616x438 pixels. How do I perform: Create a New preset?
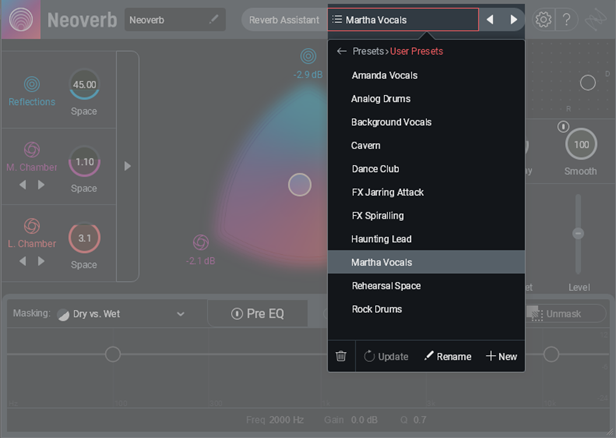click(x=501, y=356)
